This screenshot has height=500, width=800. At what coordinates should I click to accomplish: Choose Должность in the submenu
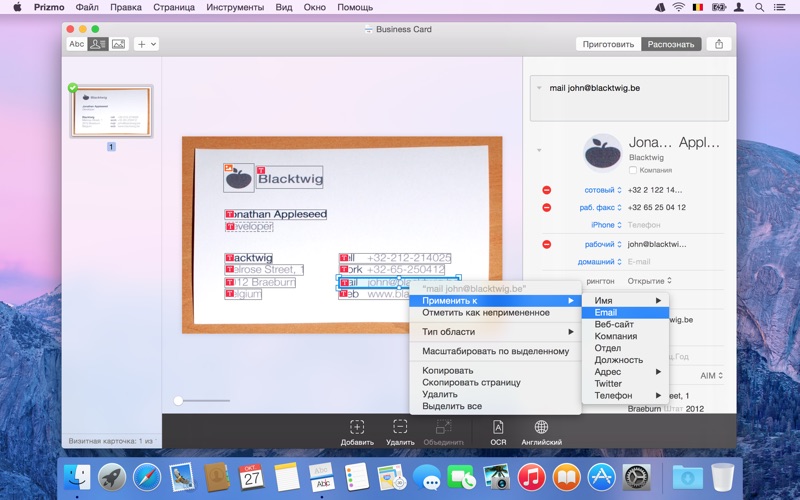625,360
